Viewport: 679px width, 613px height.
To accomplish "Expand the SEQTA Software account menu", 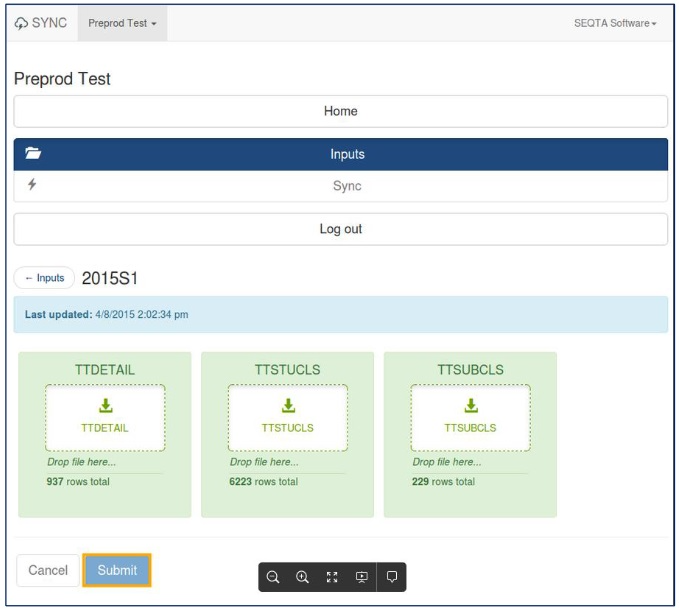I will pyautogui.click(x=615, y=23).
